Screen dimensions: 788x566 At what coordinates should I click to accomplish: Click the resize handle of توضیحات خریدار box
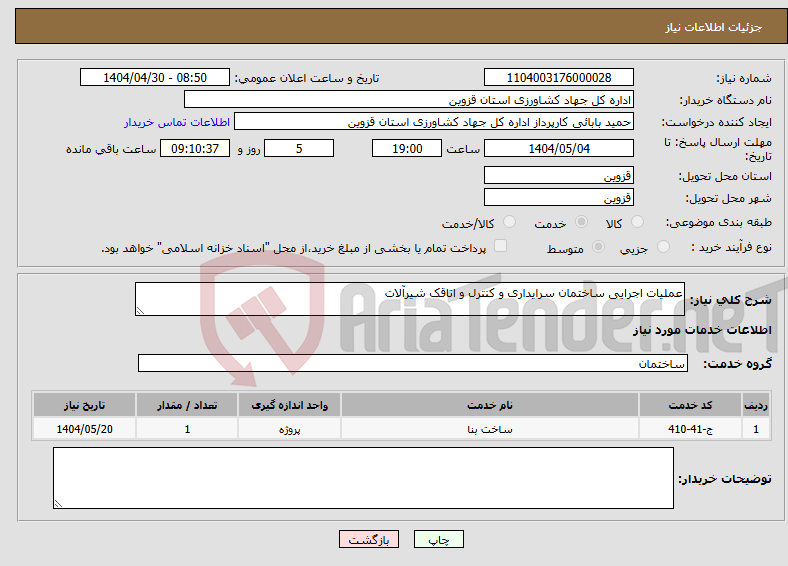pyautogui.click(x=58, y=504)
